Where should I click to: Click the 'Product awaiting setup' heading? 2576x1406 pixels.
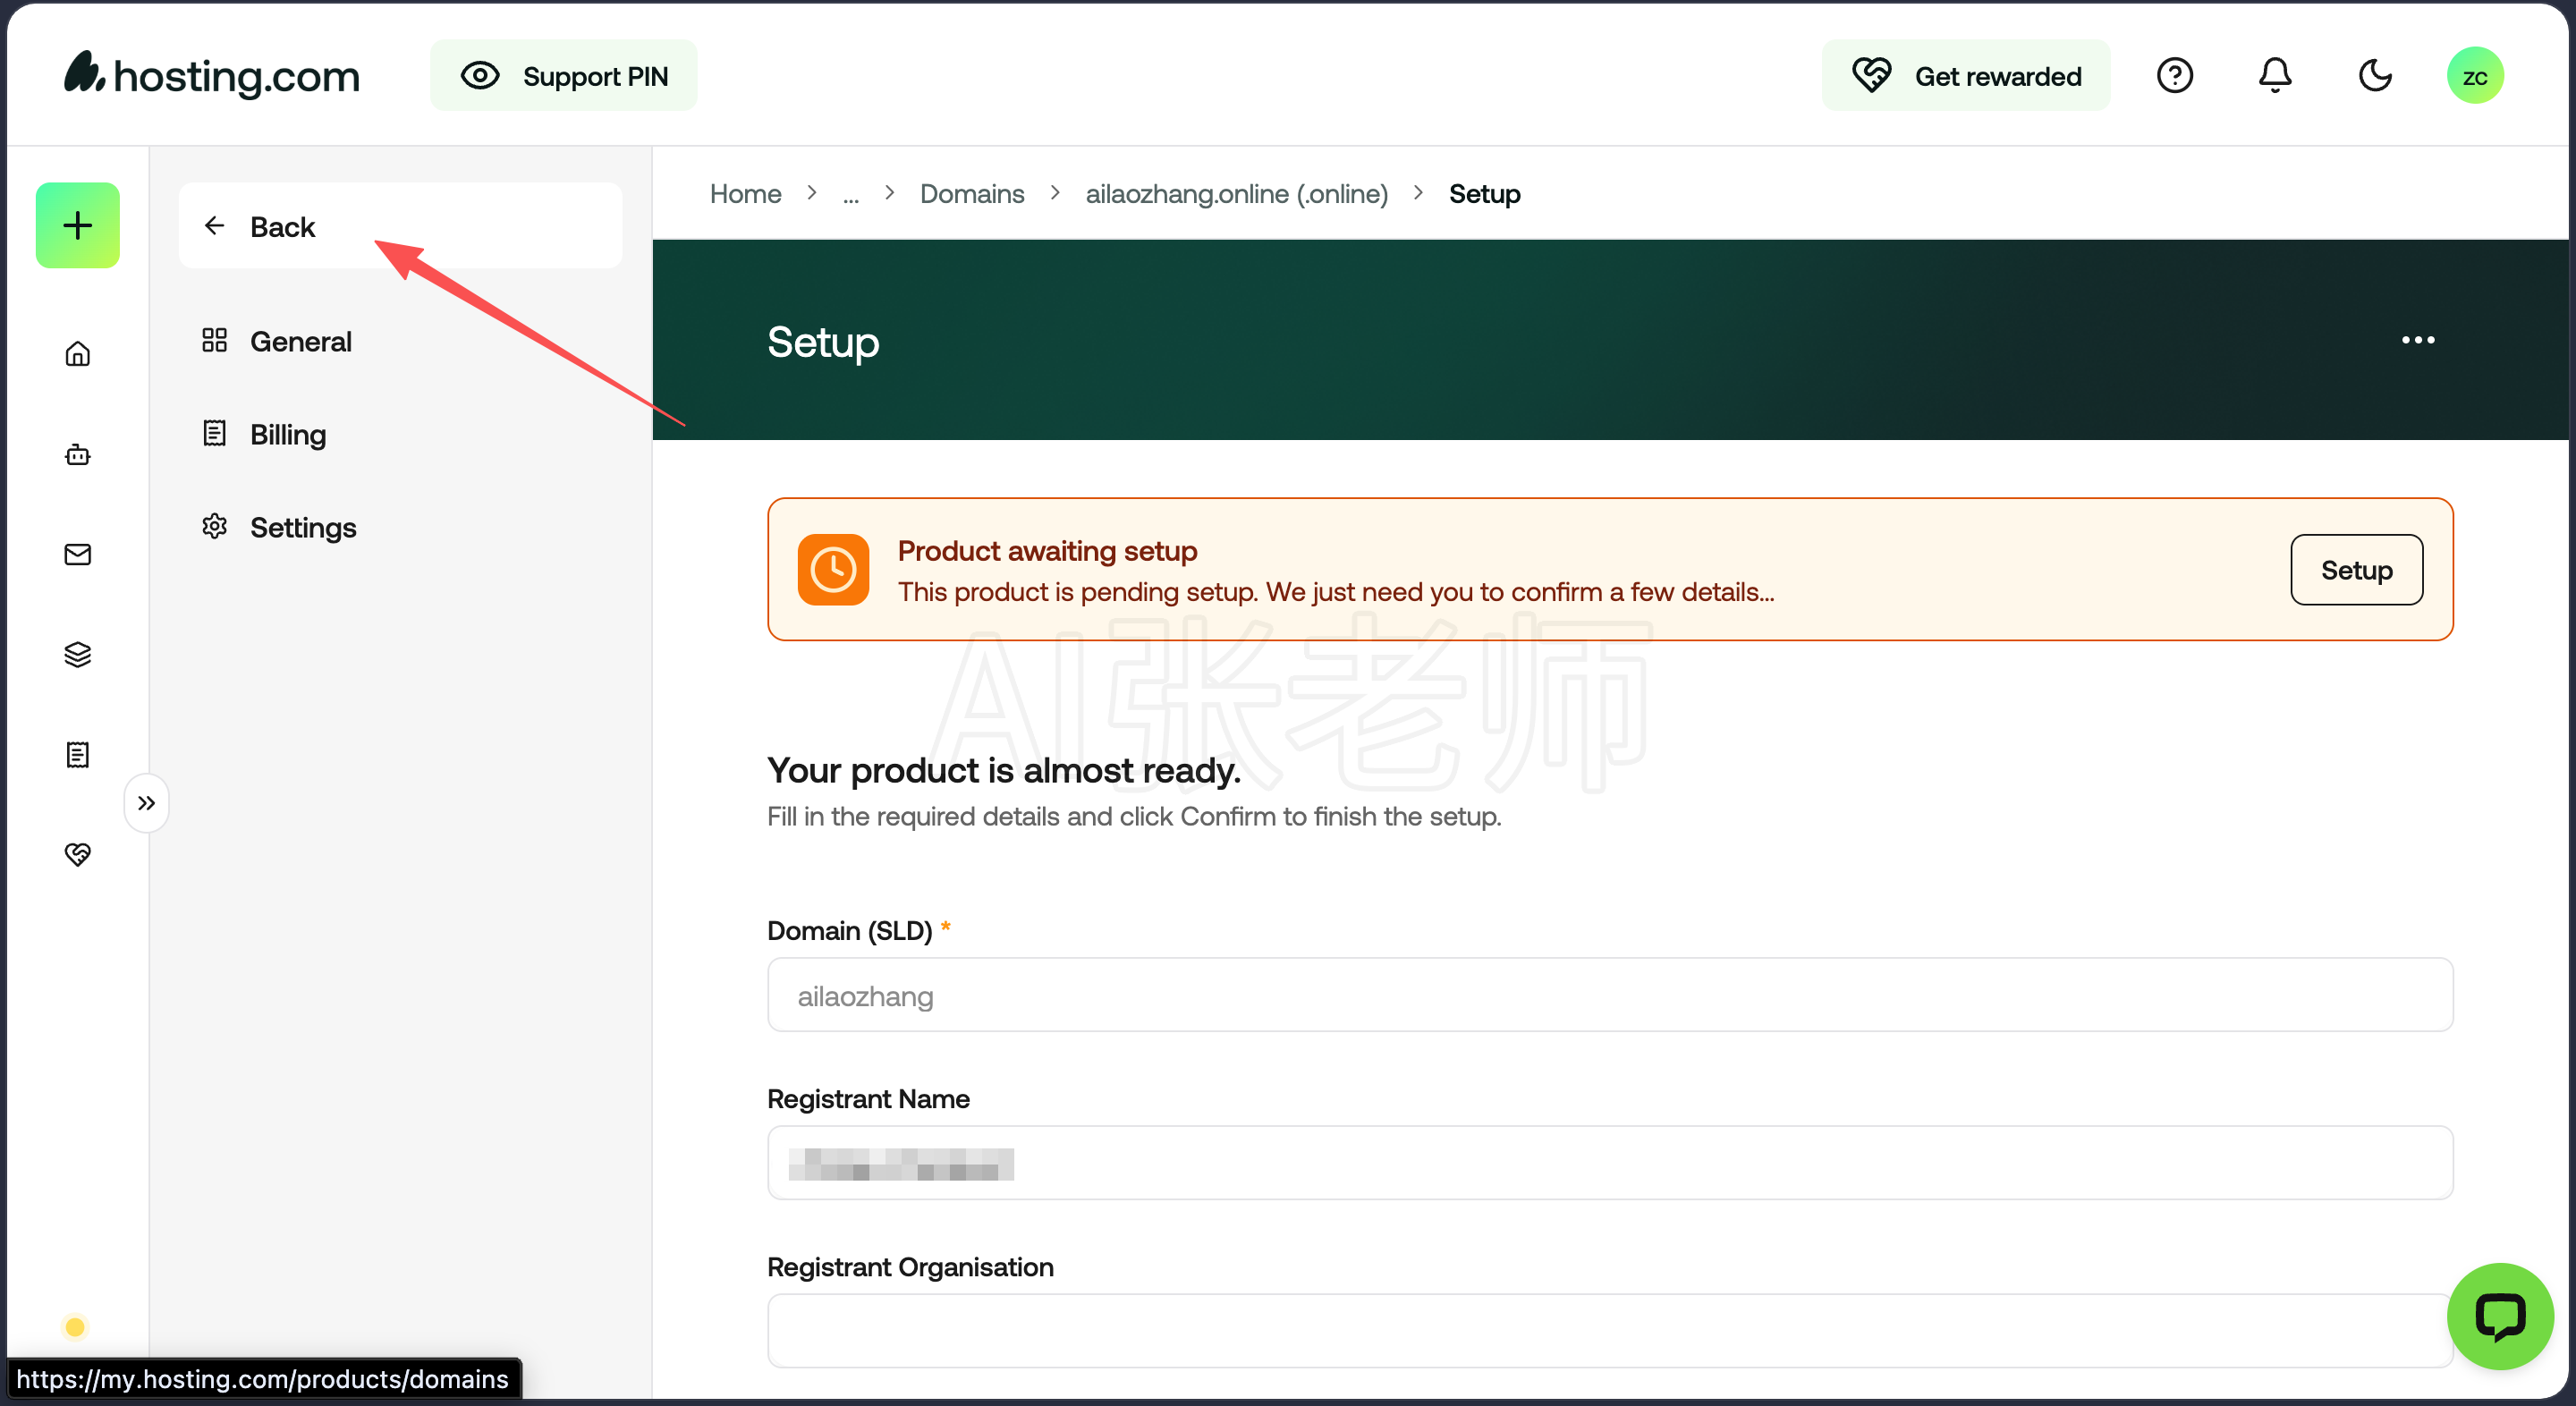pyautogui.click(x=1047, y=550)
